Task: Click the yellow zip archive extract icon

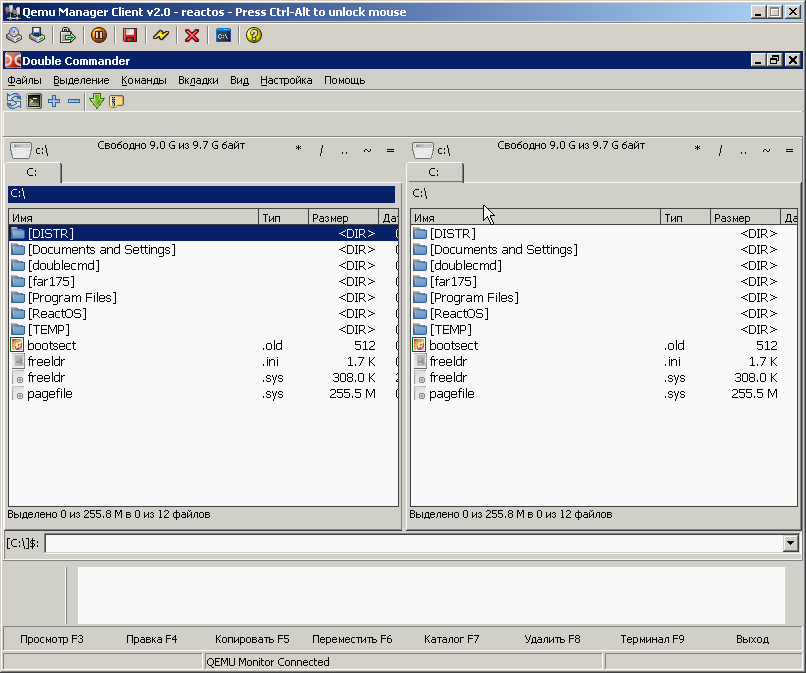Action: (116, 101)
